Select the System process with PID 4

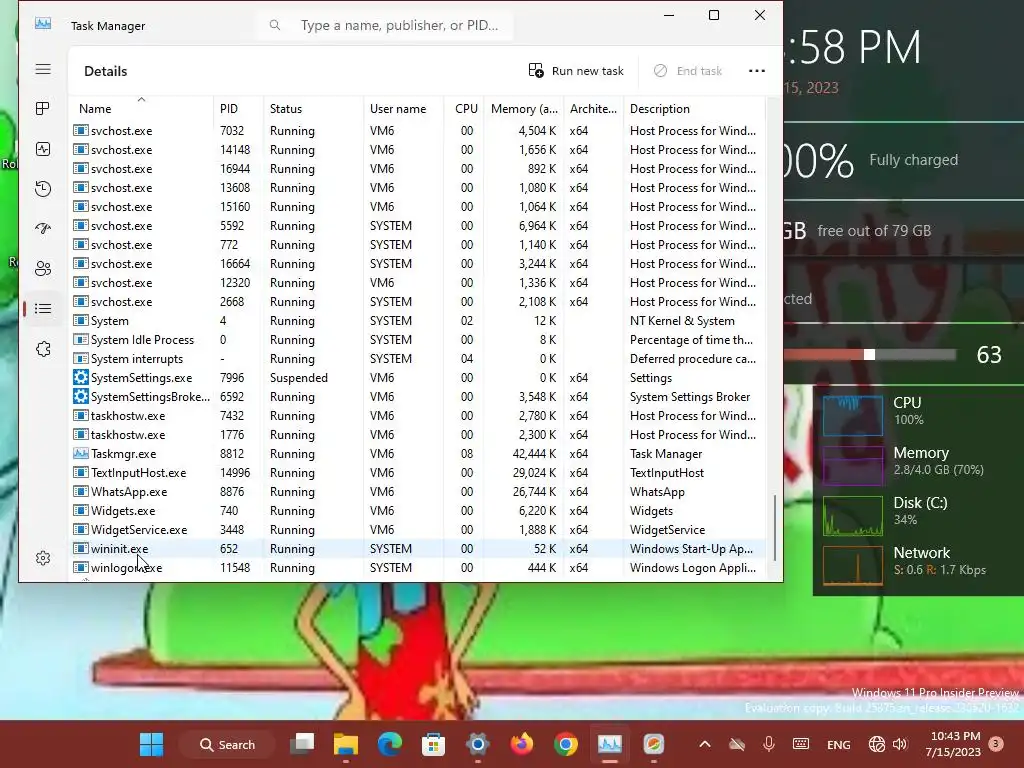pyautogui.click(x=417, y=321)
